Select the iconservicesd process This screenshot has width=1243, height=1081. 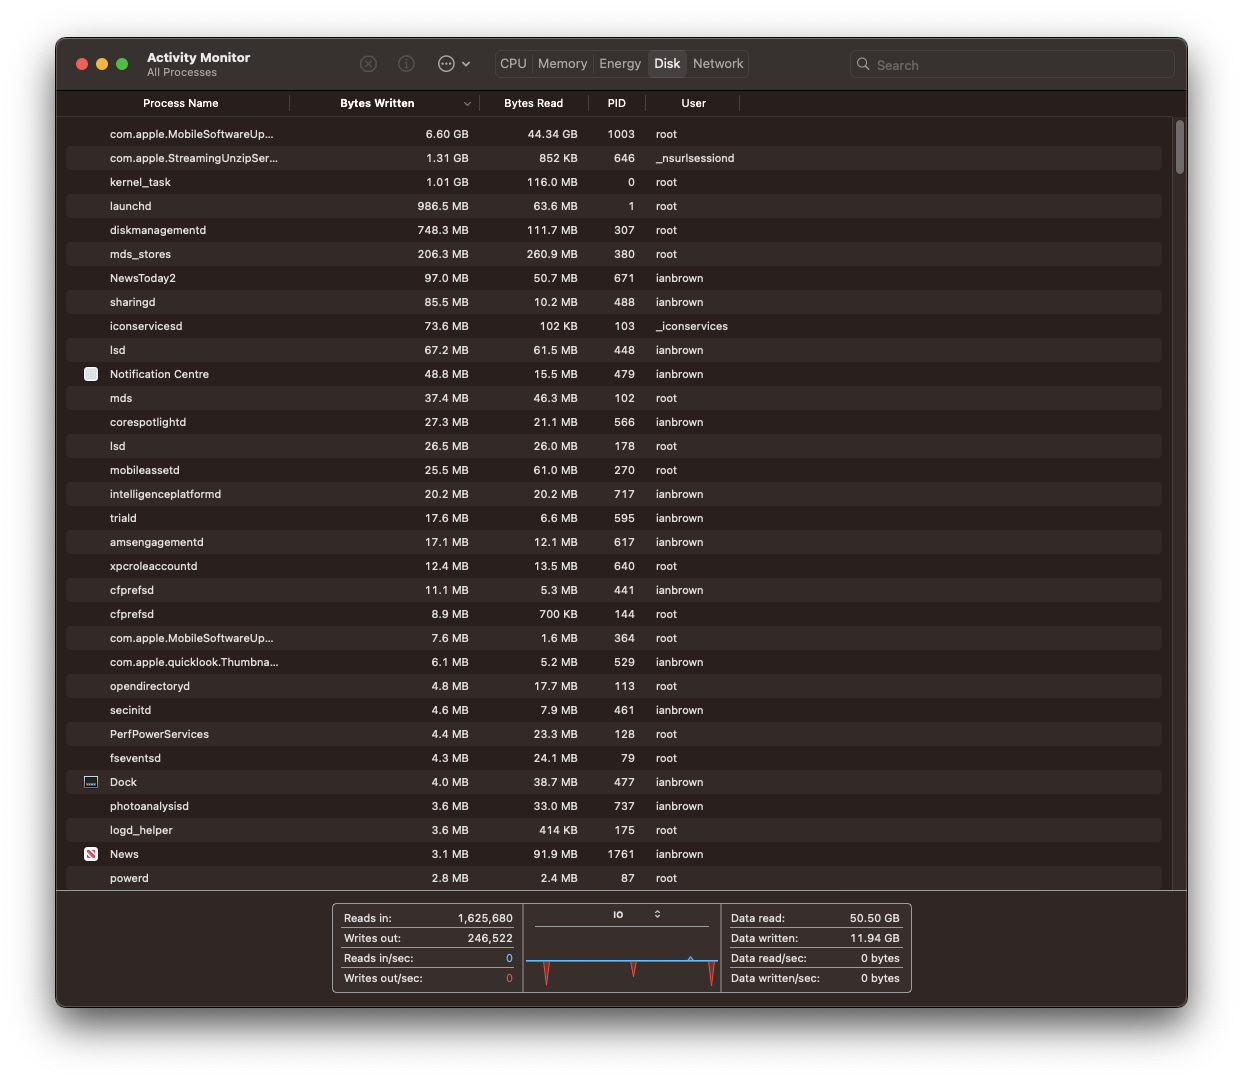pyautogui.click(x=614, y=326)
